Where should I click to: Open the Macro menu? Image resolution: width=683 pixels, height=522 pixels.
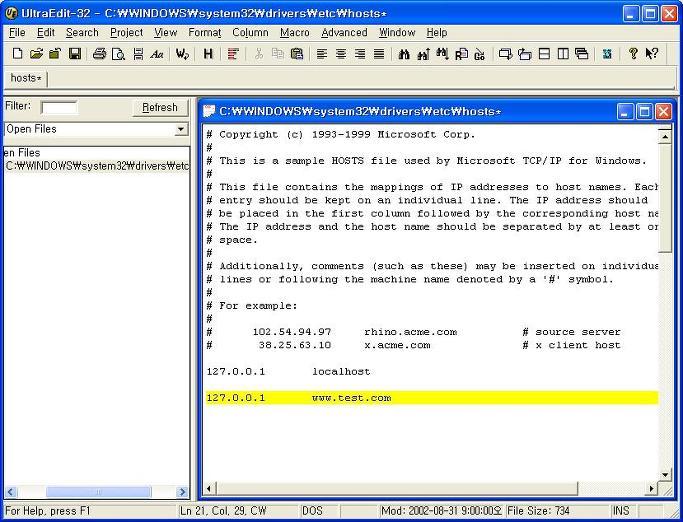point(295,33)
